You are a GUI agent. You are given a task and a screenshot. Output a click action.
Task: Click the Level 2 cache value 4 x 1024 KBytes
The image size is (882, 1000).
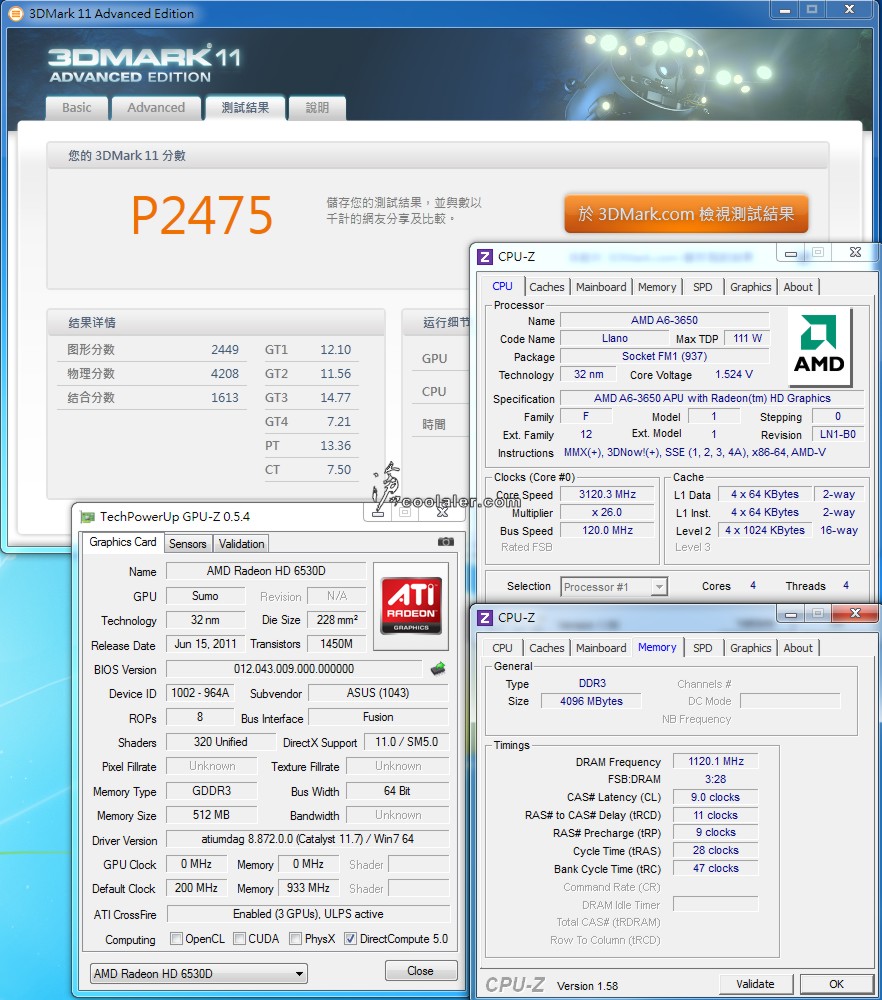[x=765, y=530]
